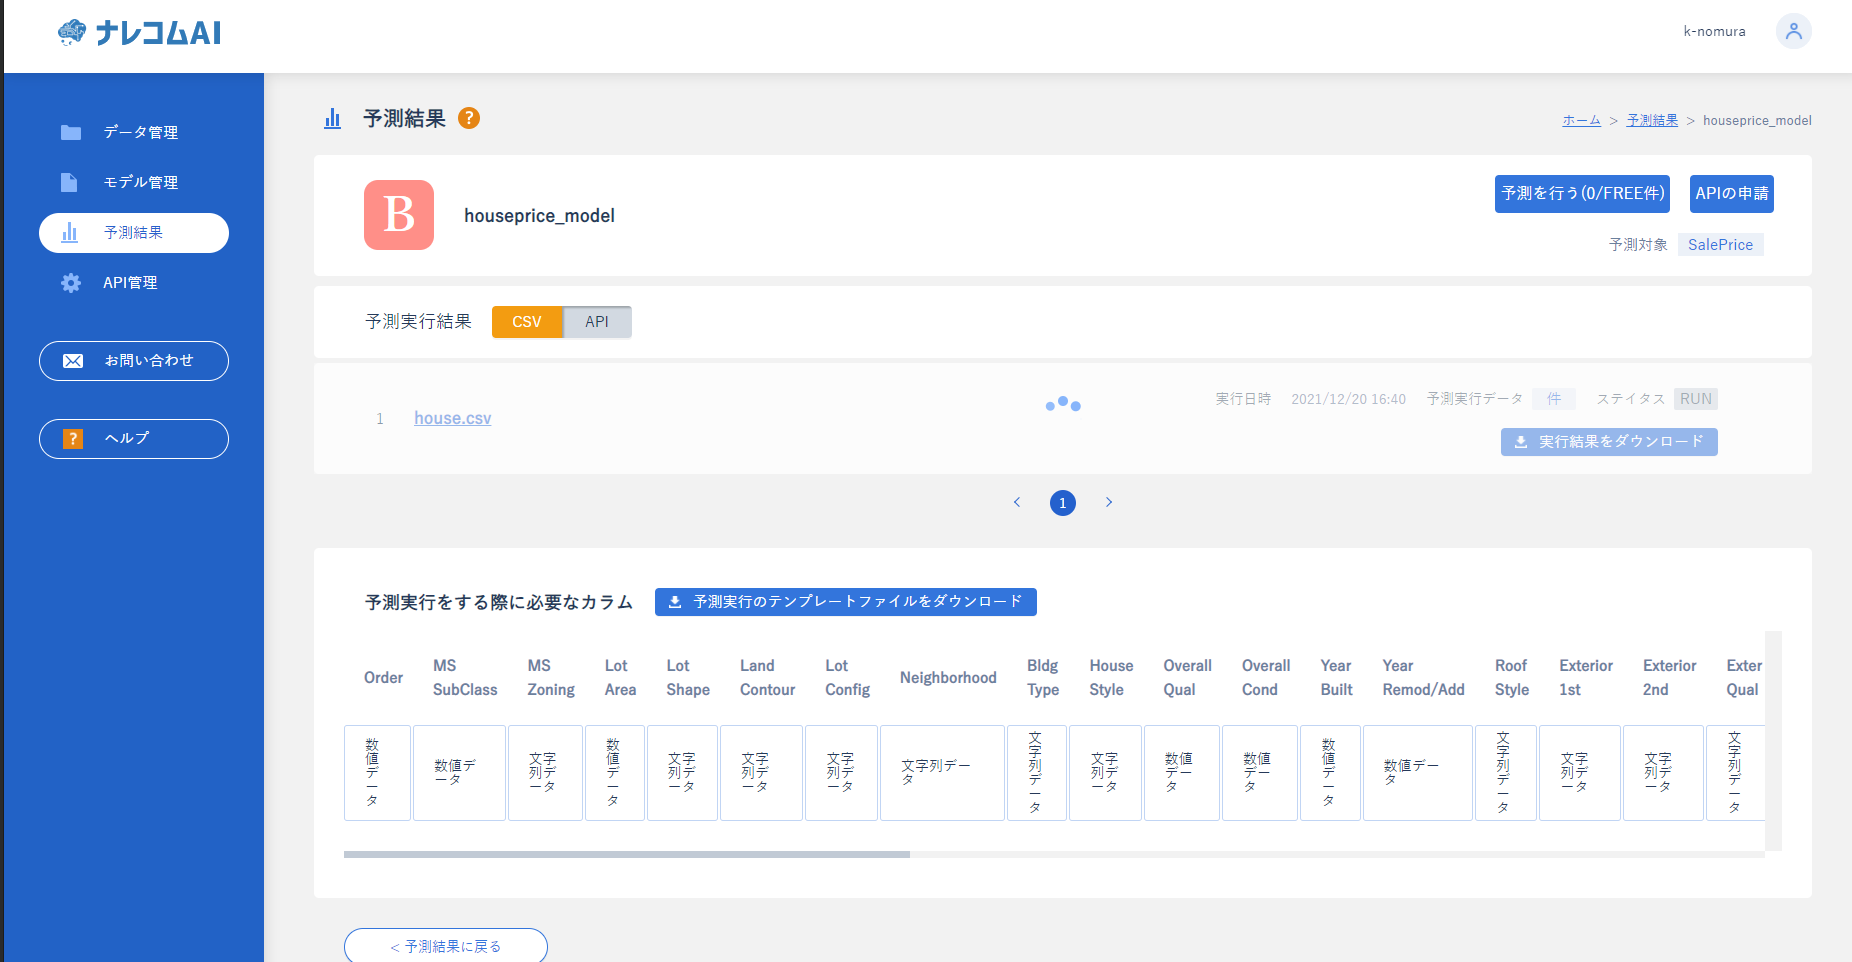Click the envelope icon in お問い合わせ
1852x962 pixels.
pyautogui.click(x=73, y=361)
